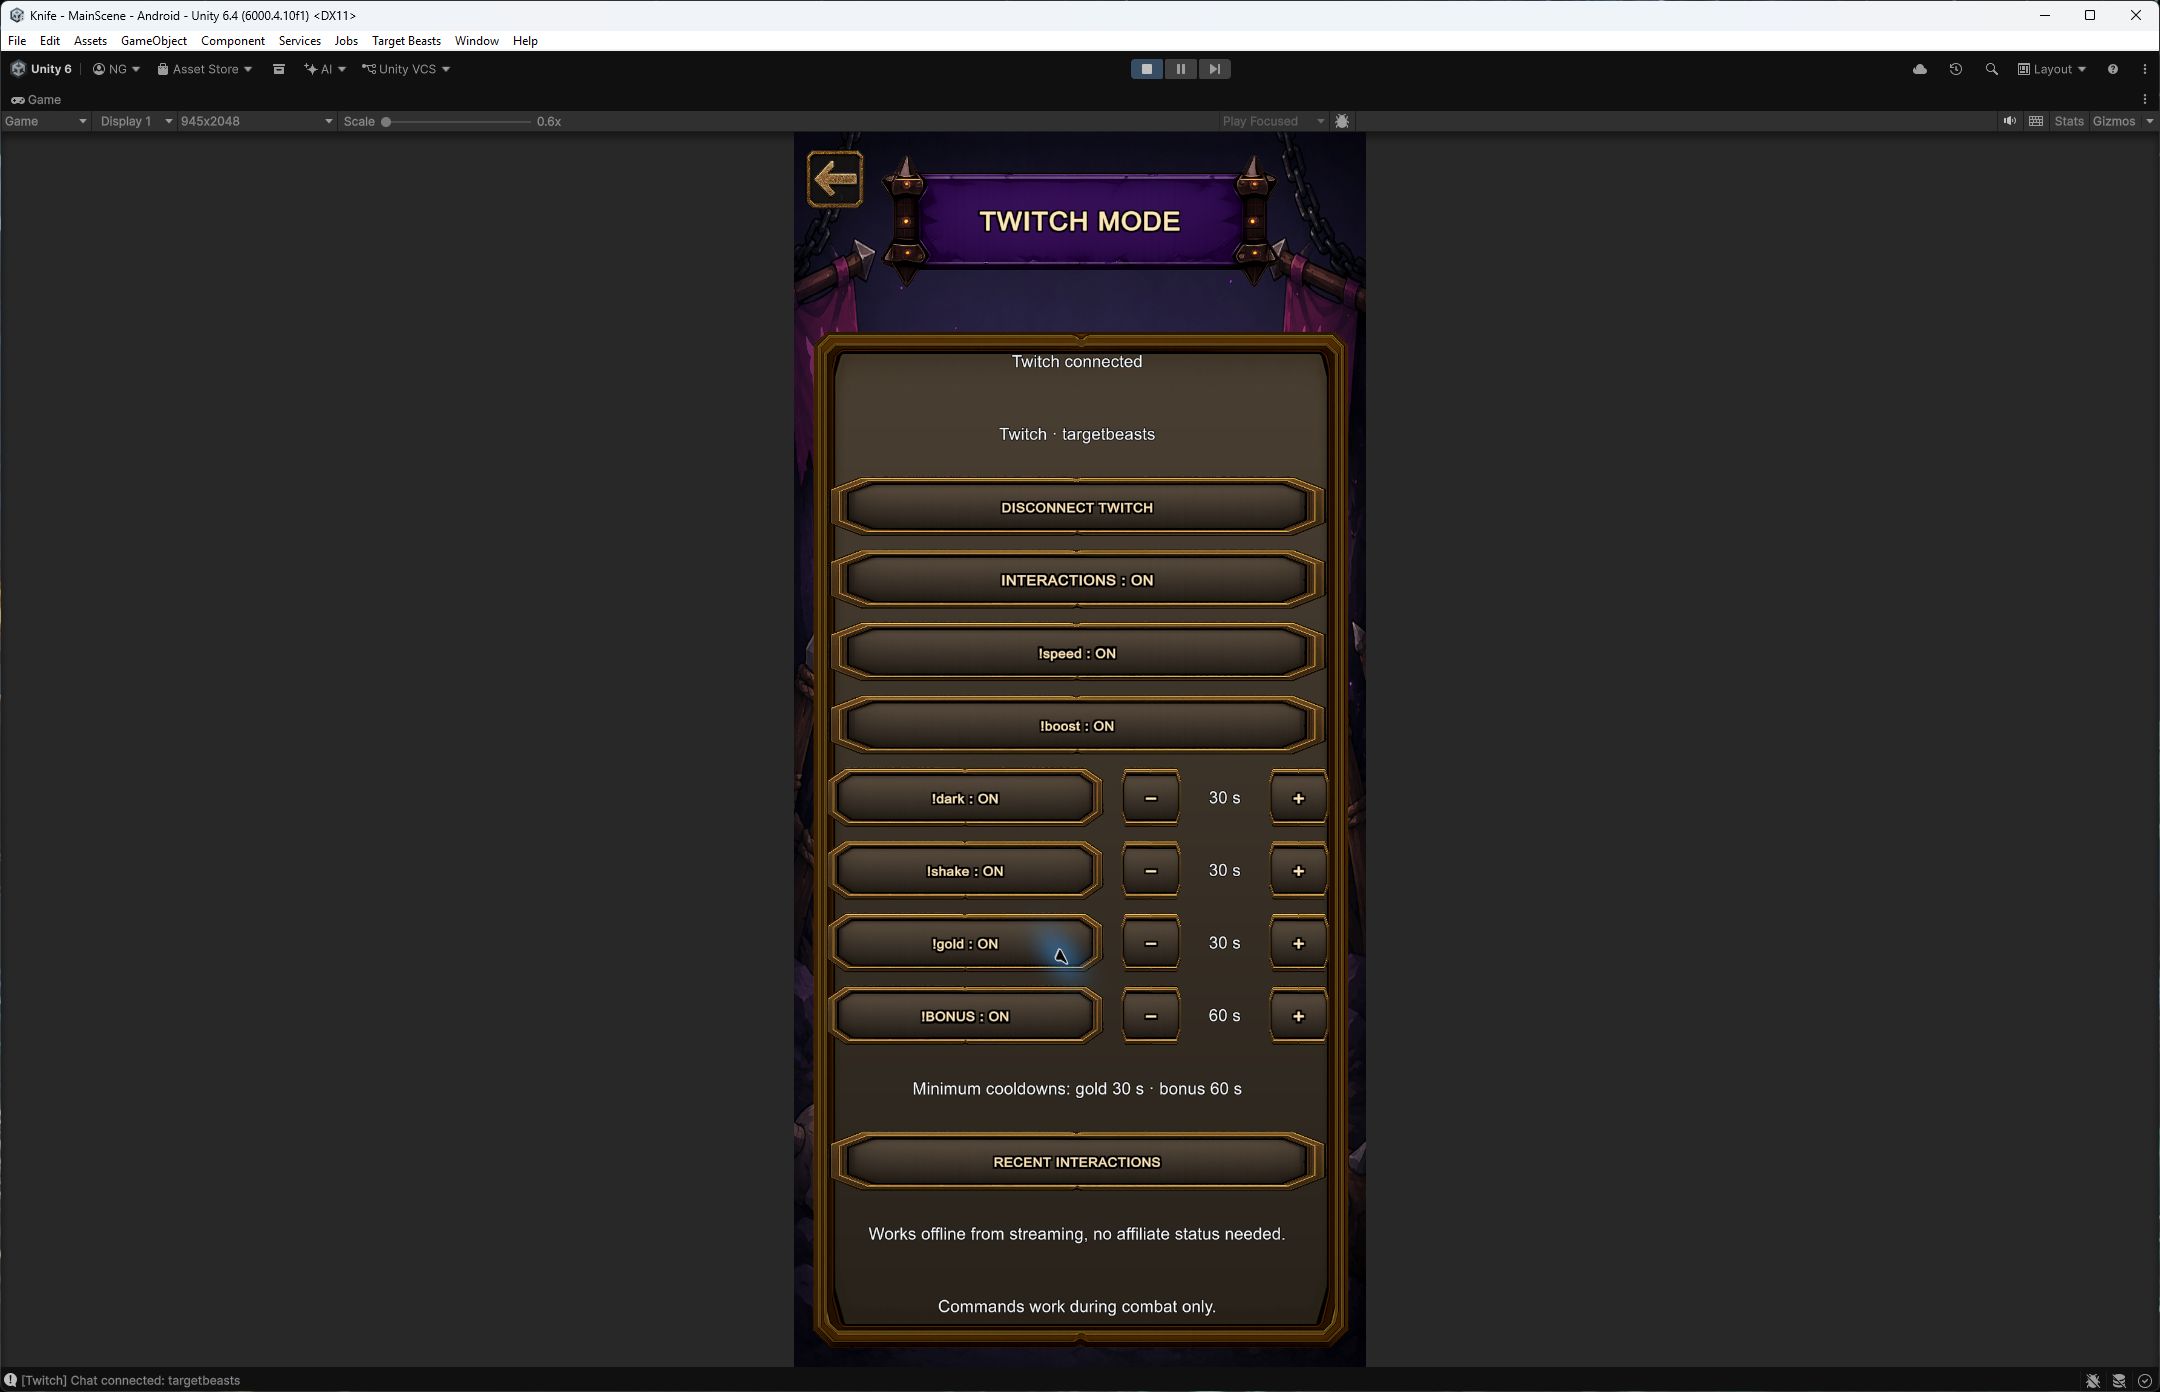Decrease !dark cooldown with minus button
2160x1392 pixels.
pos(1150,798)
